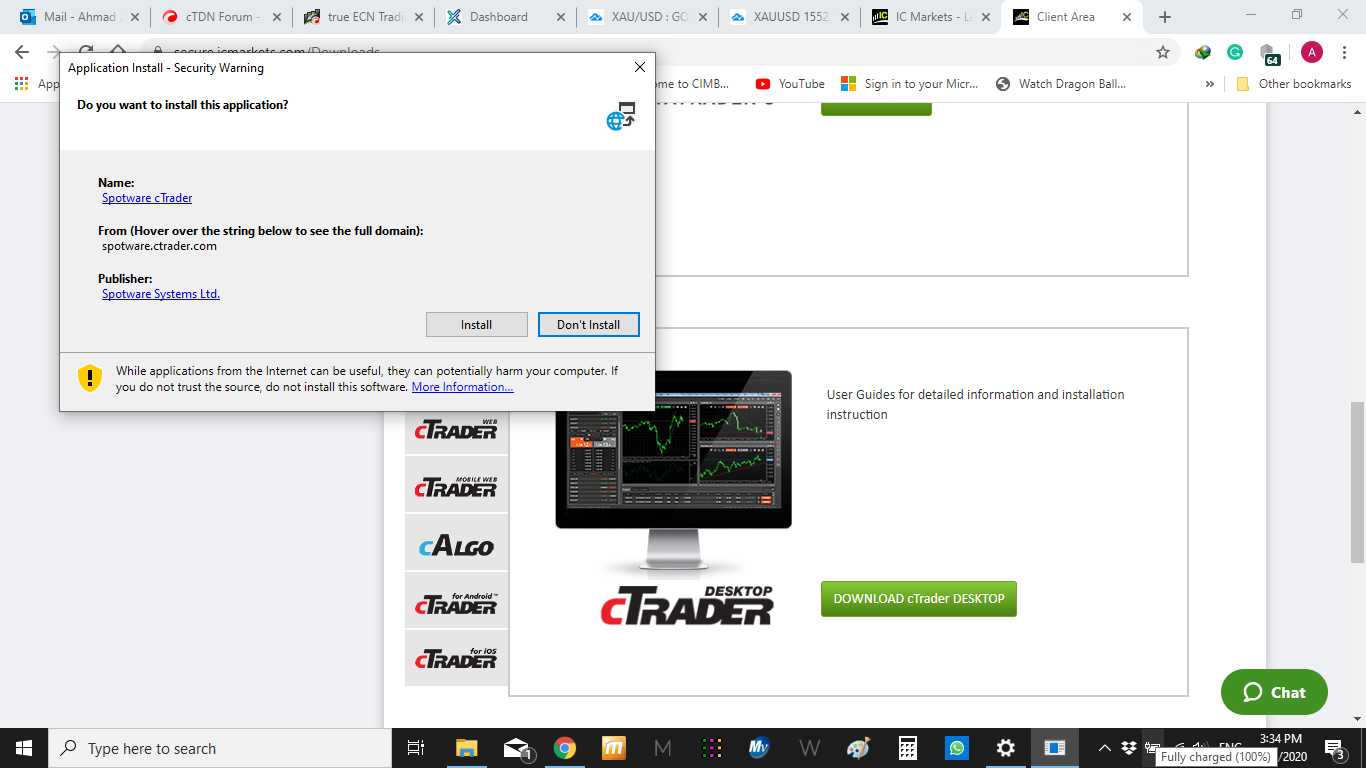Open the Chrome three-dot menu
The image size is (1366, 768).
1345,52
